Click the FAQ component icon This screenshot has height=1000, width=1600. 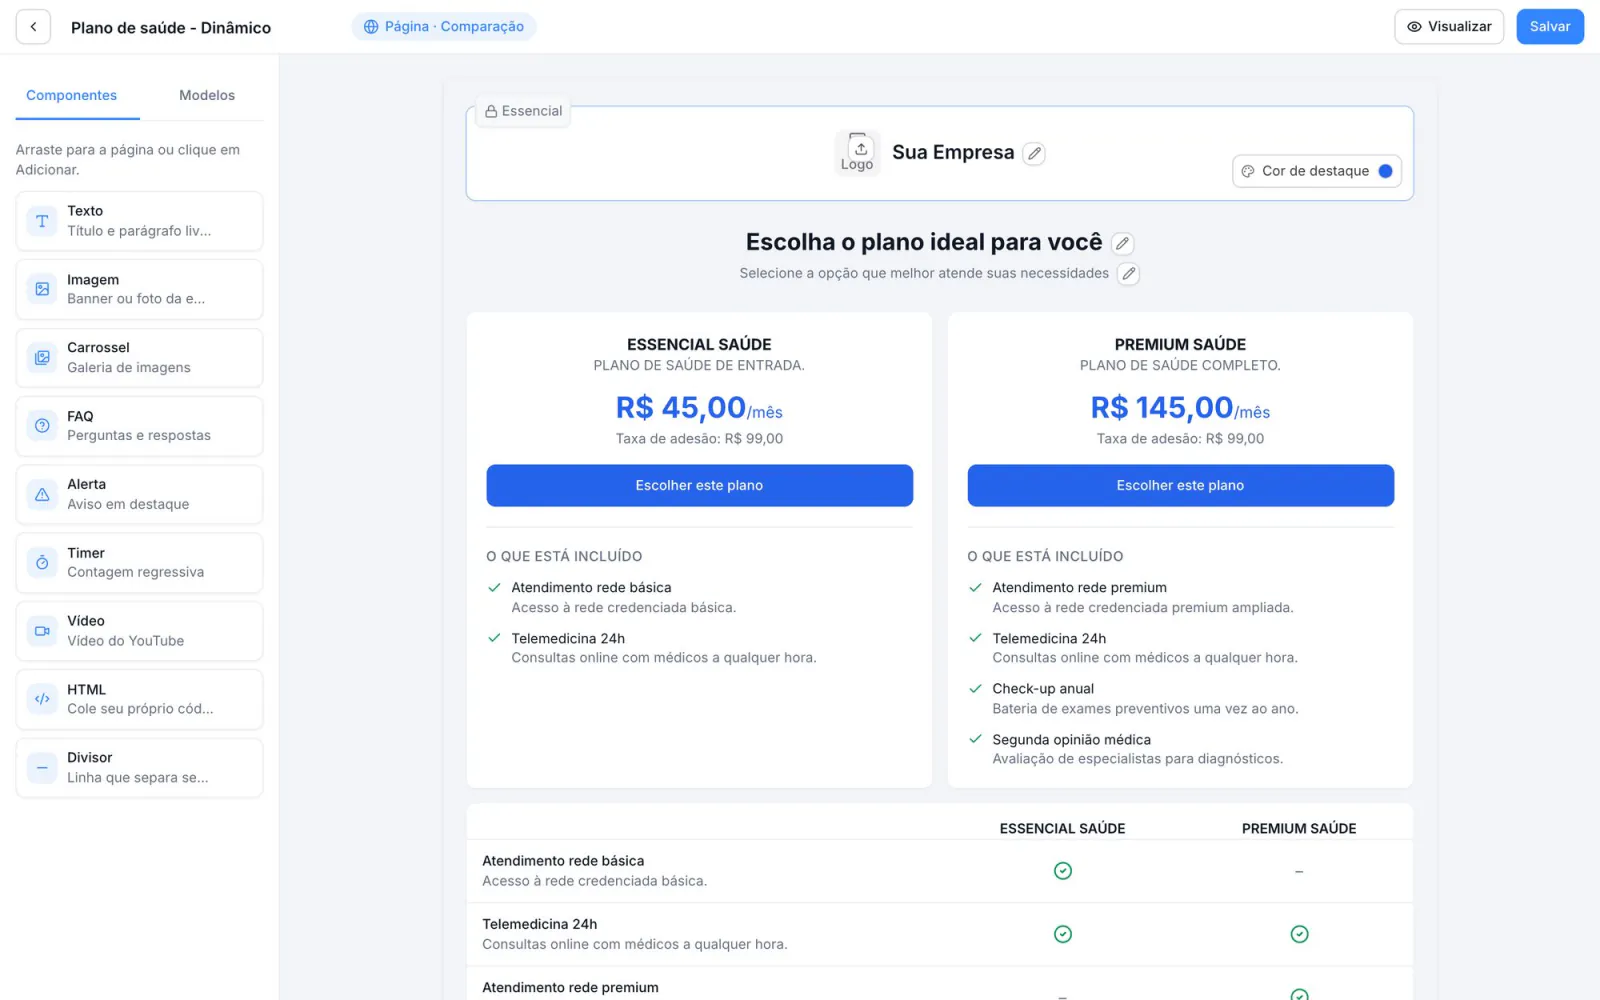click(42, 426)
